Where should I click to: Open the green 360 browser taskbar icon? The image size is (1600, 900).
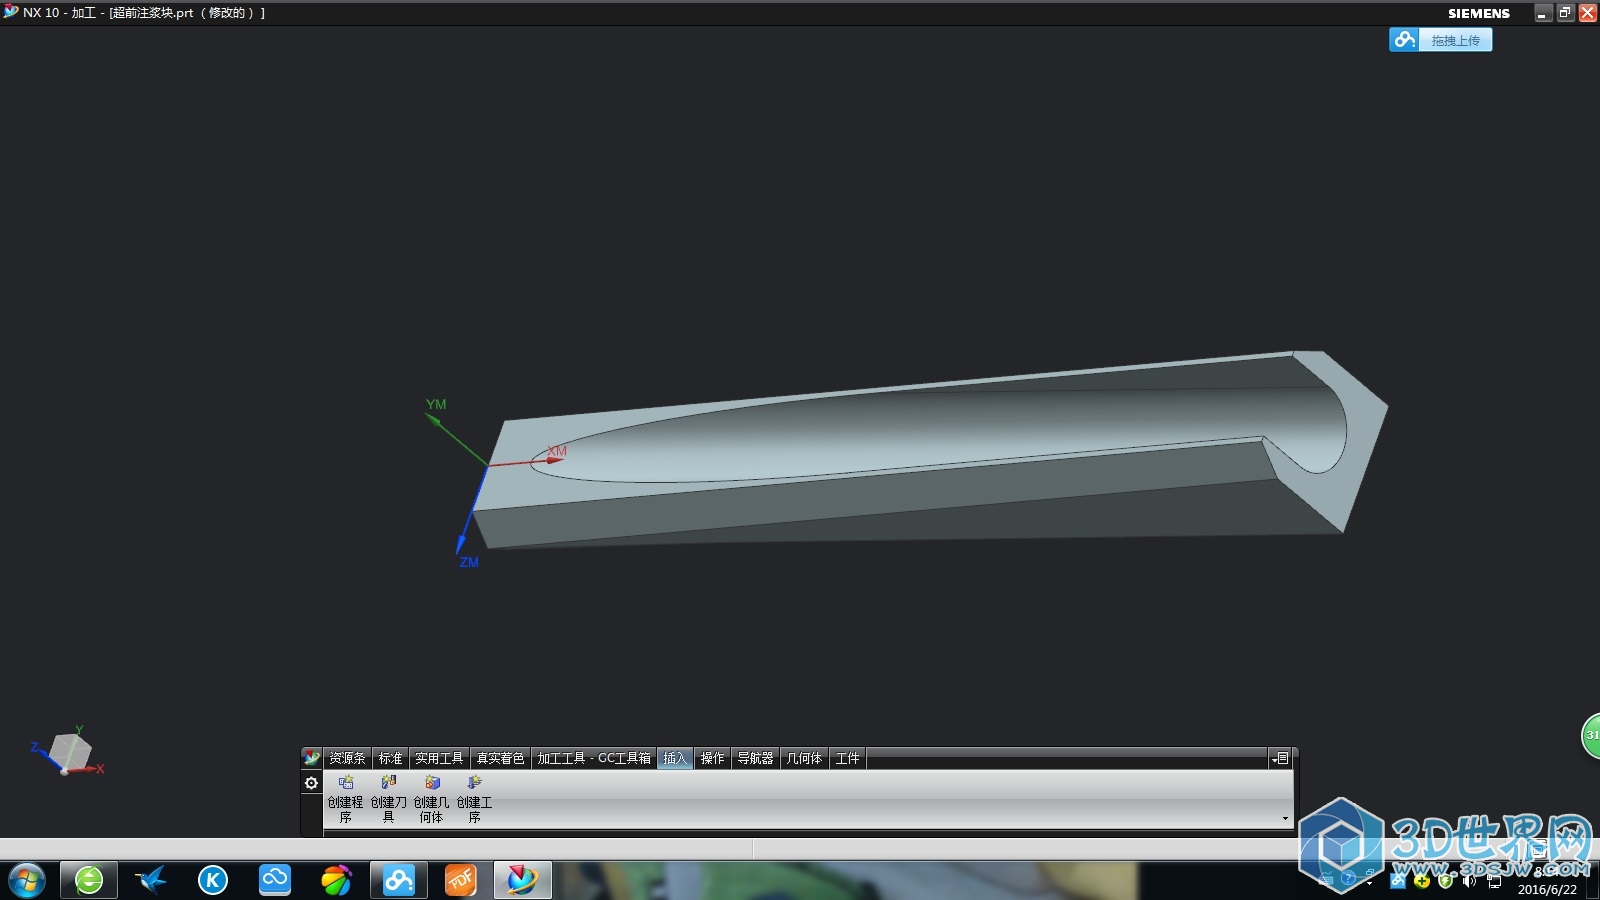point(89,880)
